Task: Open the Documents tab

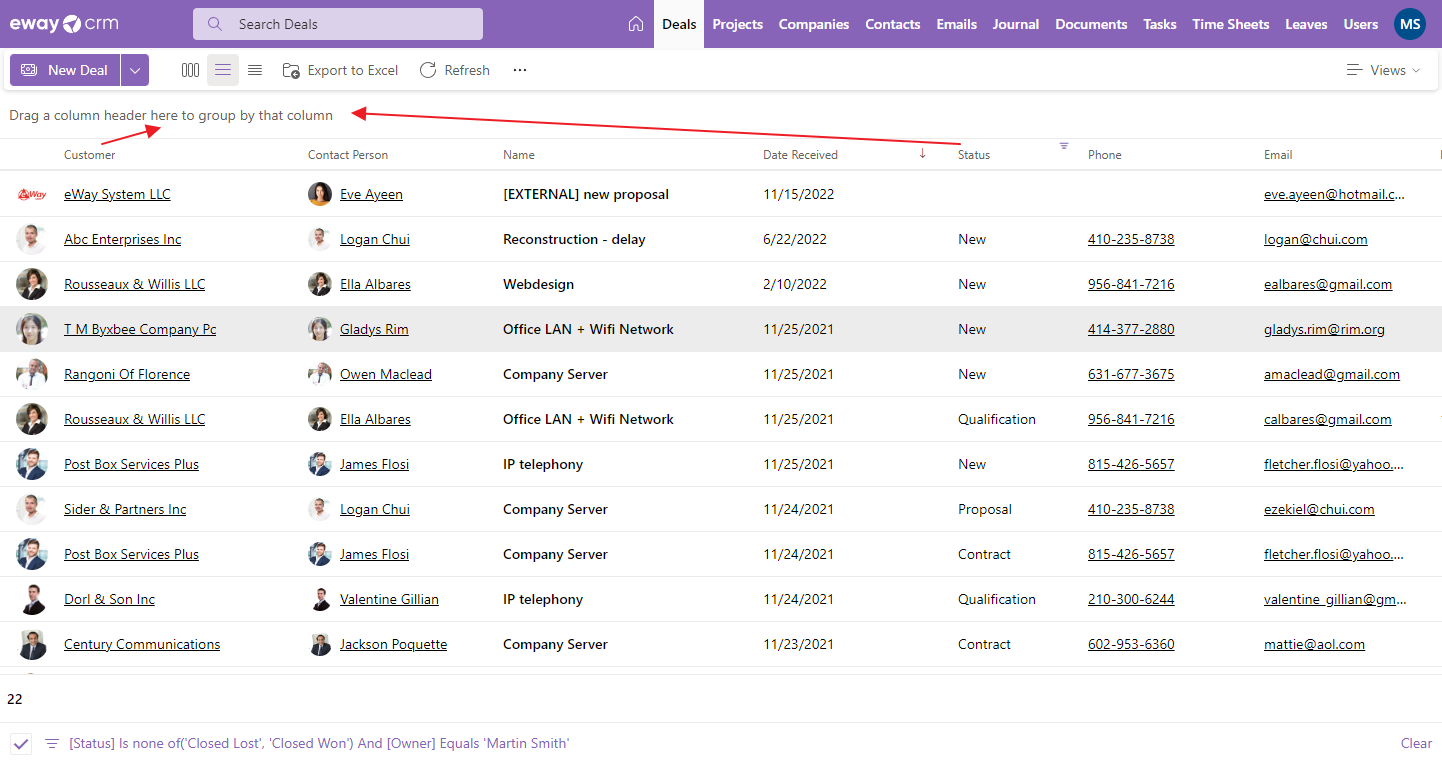Action: click(1091, 24)
